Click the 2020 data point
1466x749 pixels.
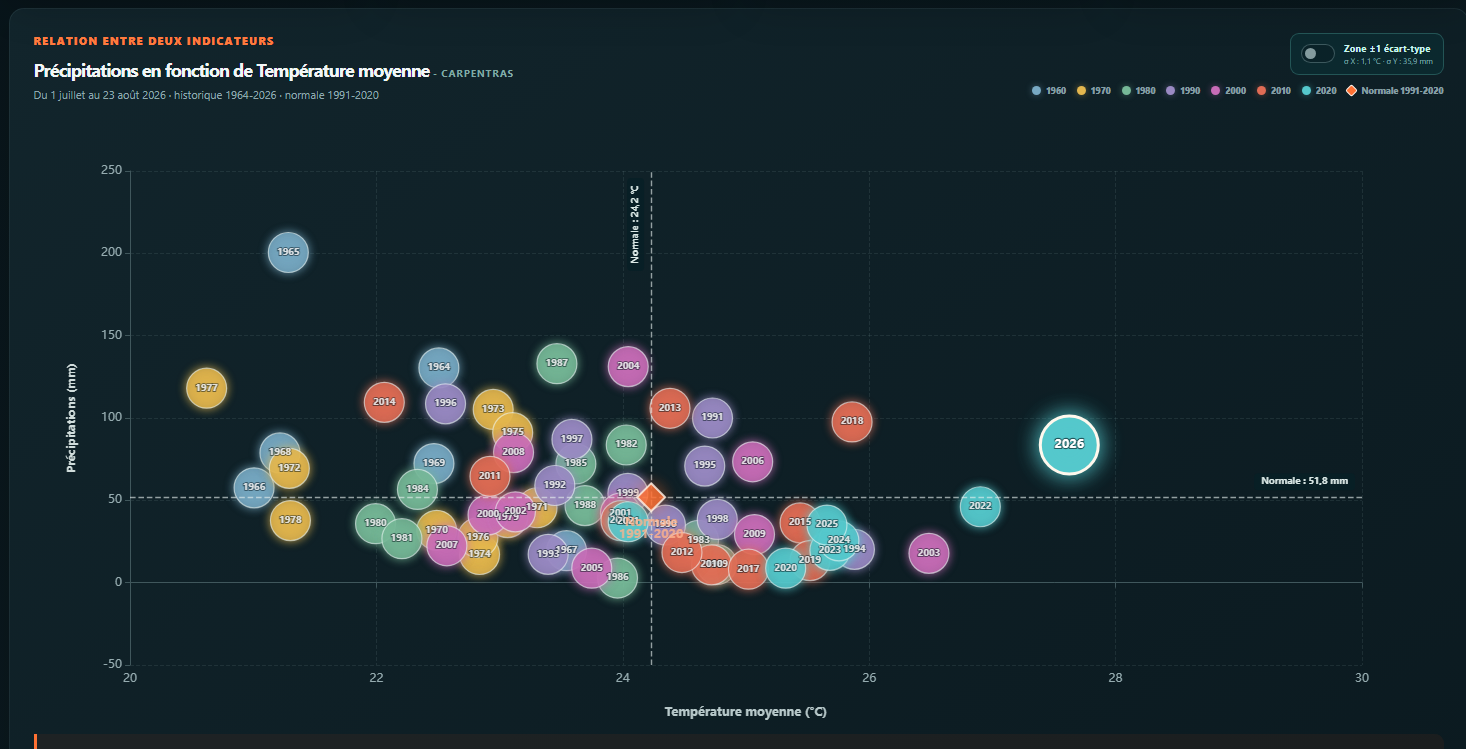[786, 568]
